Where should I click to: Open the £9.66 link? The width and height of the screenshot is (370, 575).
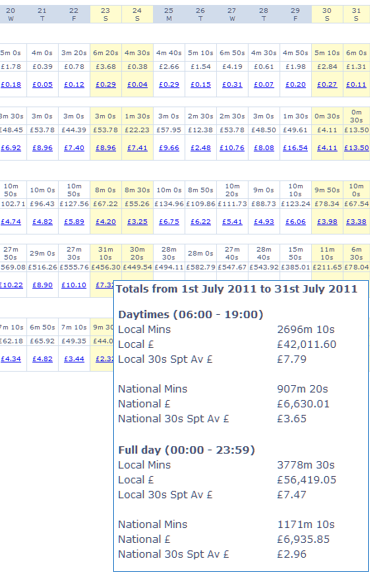point(169,148)
